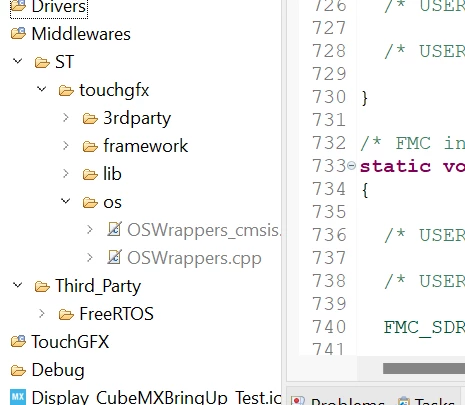Select the touchgfx folder icon
This screenshot has height=405, width=465.
tap(66, 90)
